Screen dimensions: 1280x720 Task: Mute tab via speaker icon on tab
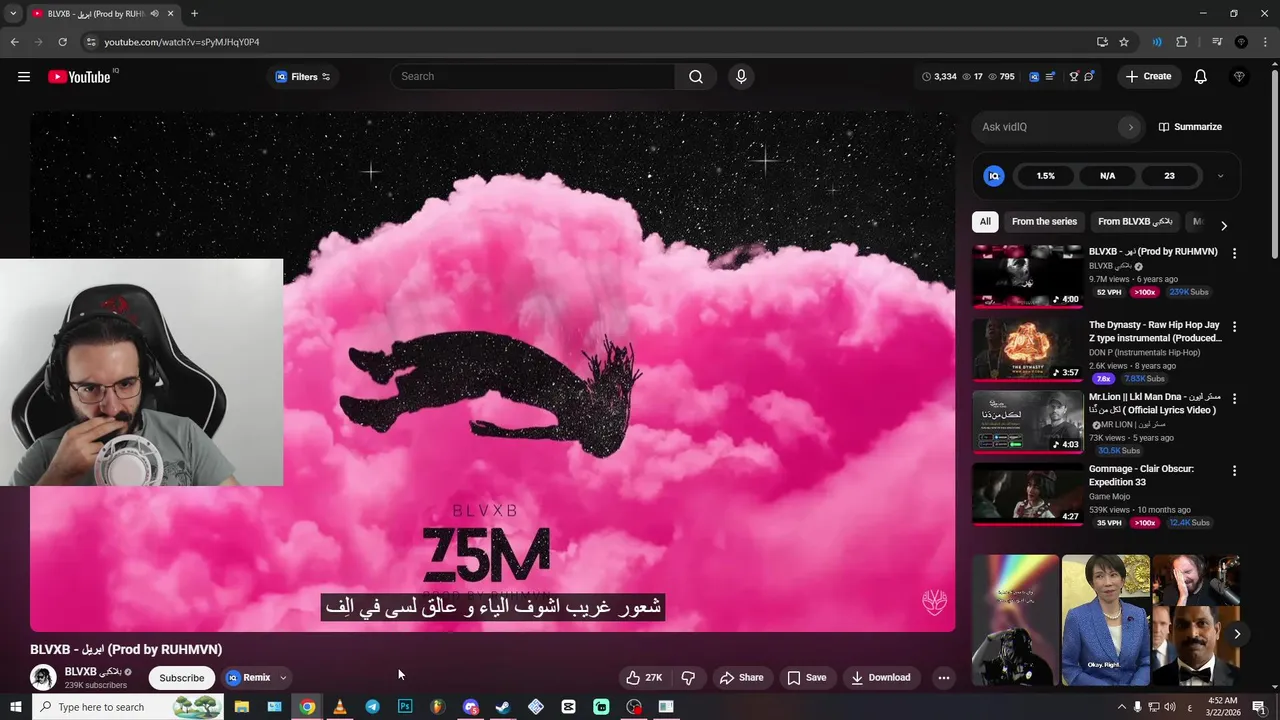[154, 14]
